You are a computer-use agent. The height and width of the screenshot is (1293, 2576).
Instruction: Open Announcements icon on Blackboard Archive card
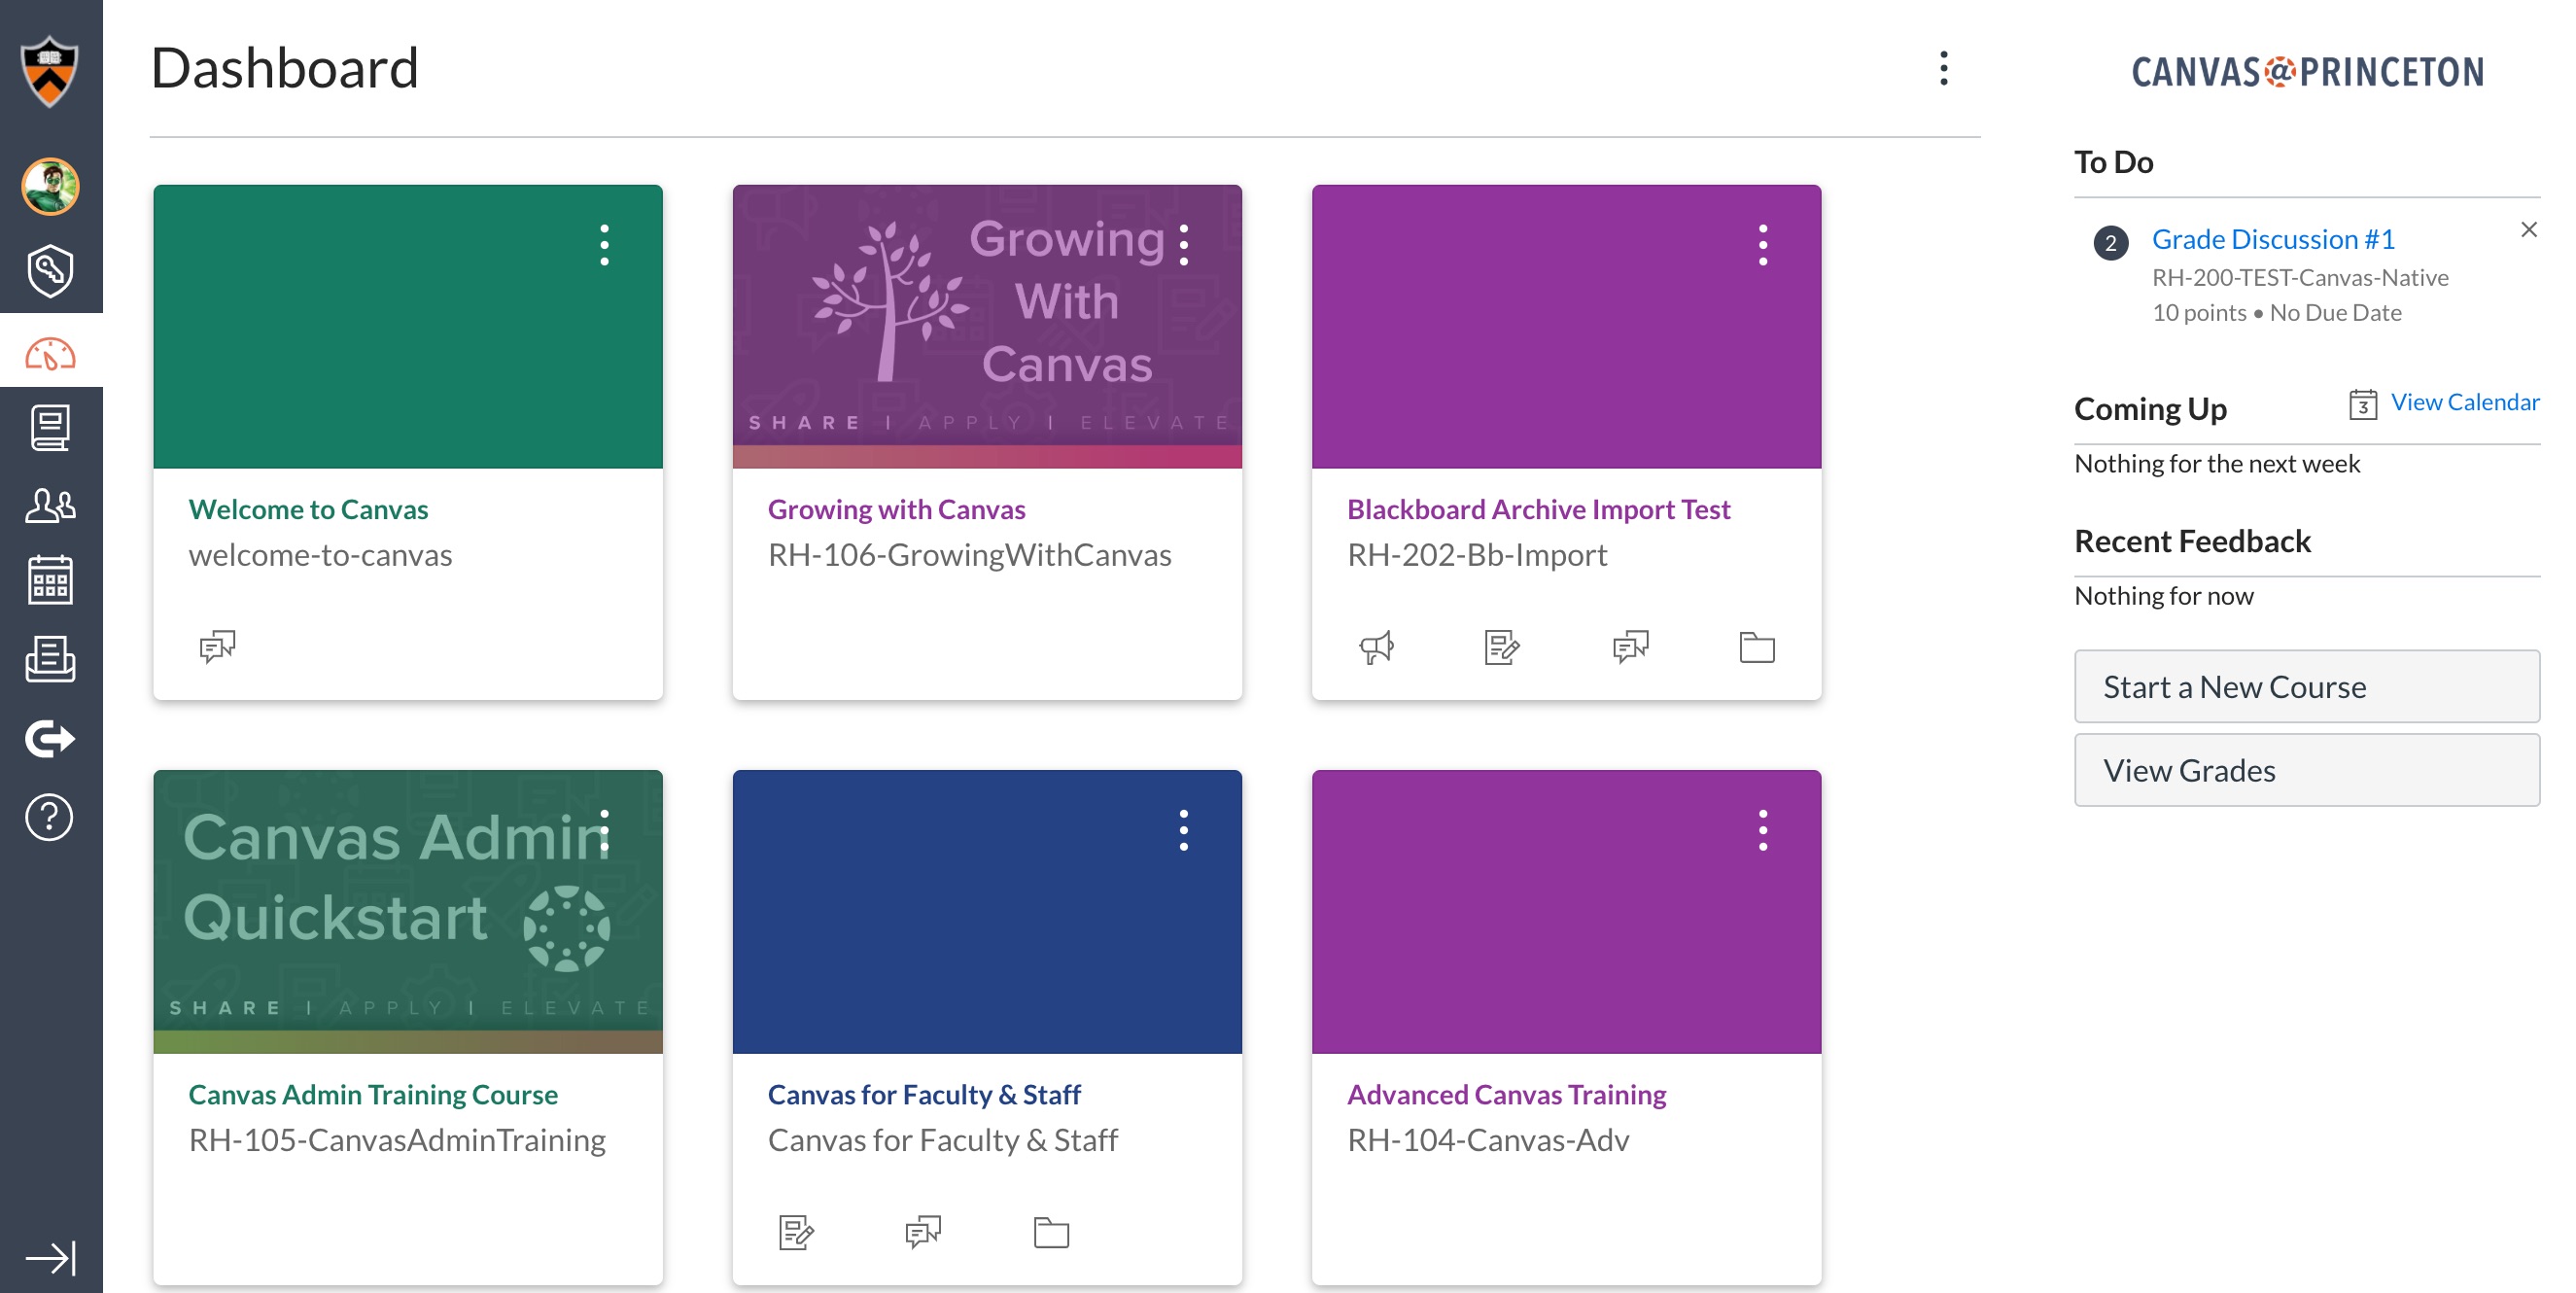coord(1376,647)
